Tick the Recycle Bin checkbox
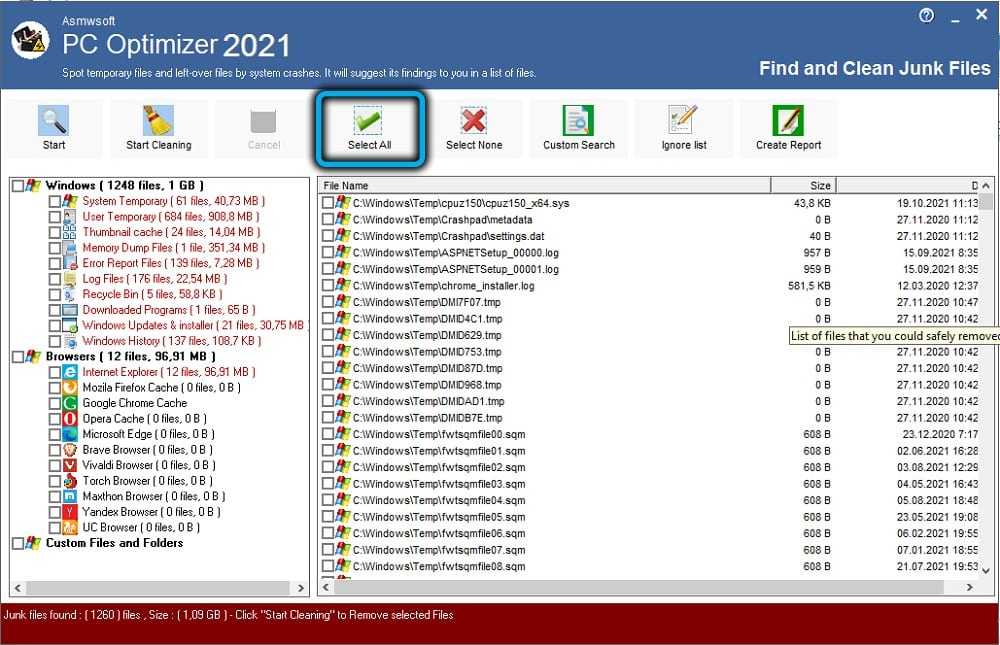 pyautogui.click(x=56, y=295)
